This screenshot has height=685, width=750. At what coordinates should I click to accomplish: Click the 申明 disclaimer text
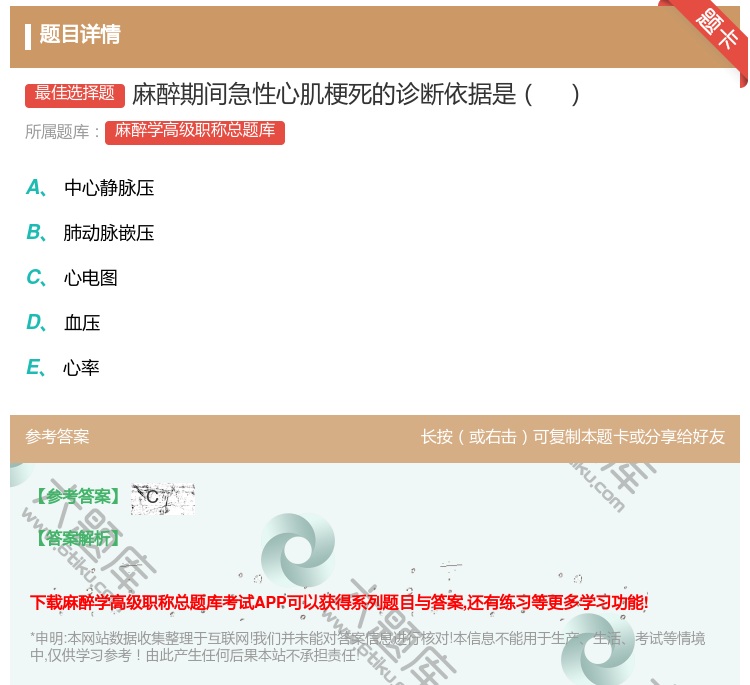click(x=367, y=646)
